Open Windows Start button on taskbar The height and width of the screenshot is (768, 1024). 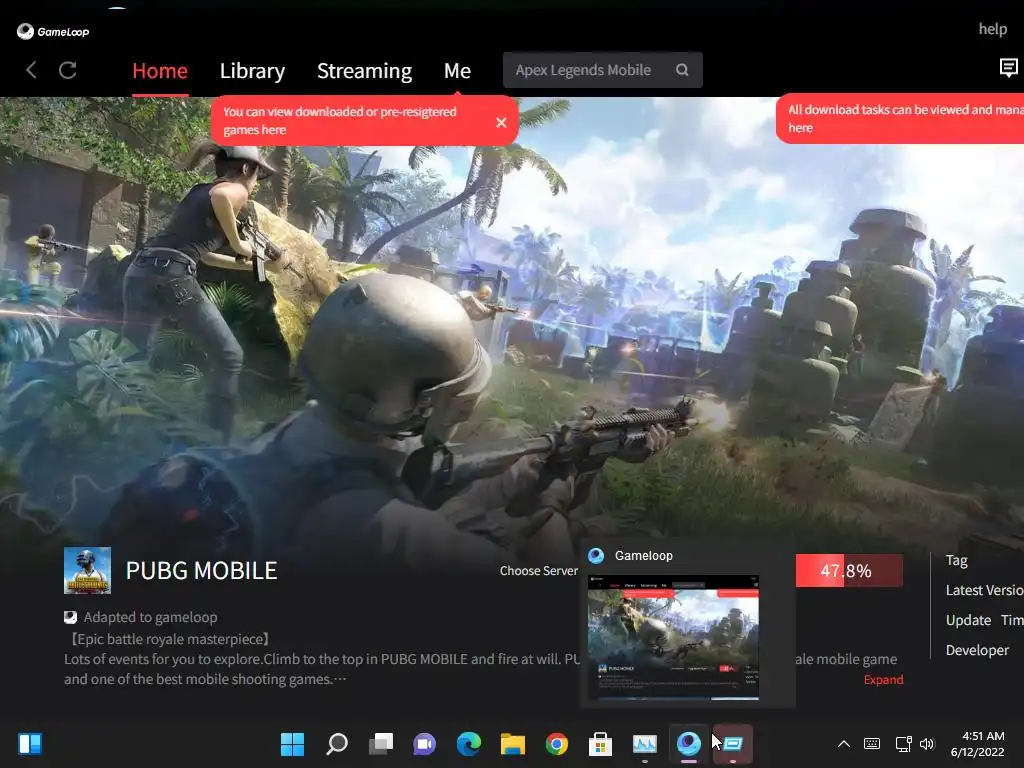(x=292, y=744)
